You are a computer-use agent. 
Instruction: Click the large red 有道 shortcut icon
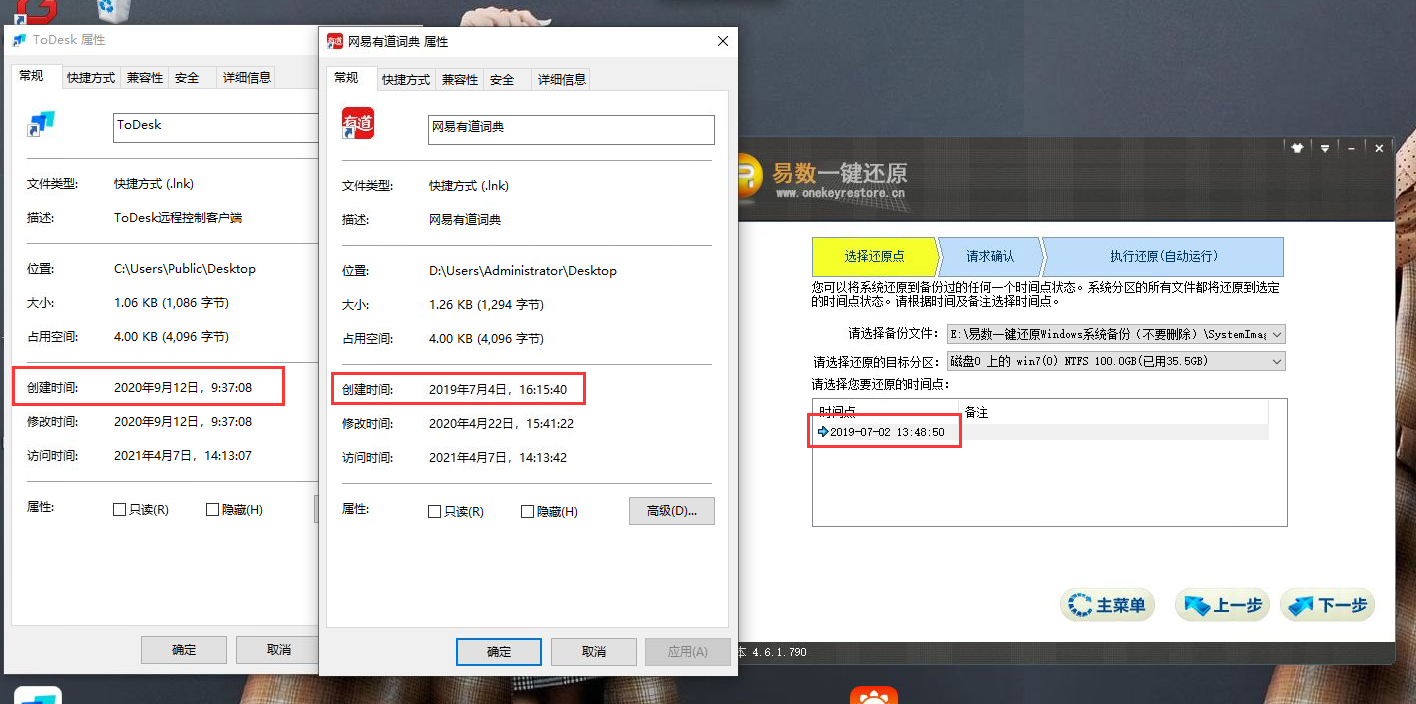(358, 123)
